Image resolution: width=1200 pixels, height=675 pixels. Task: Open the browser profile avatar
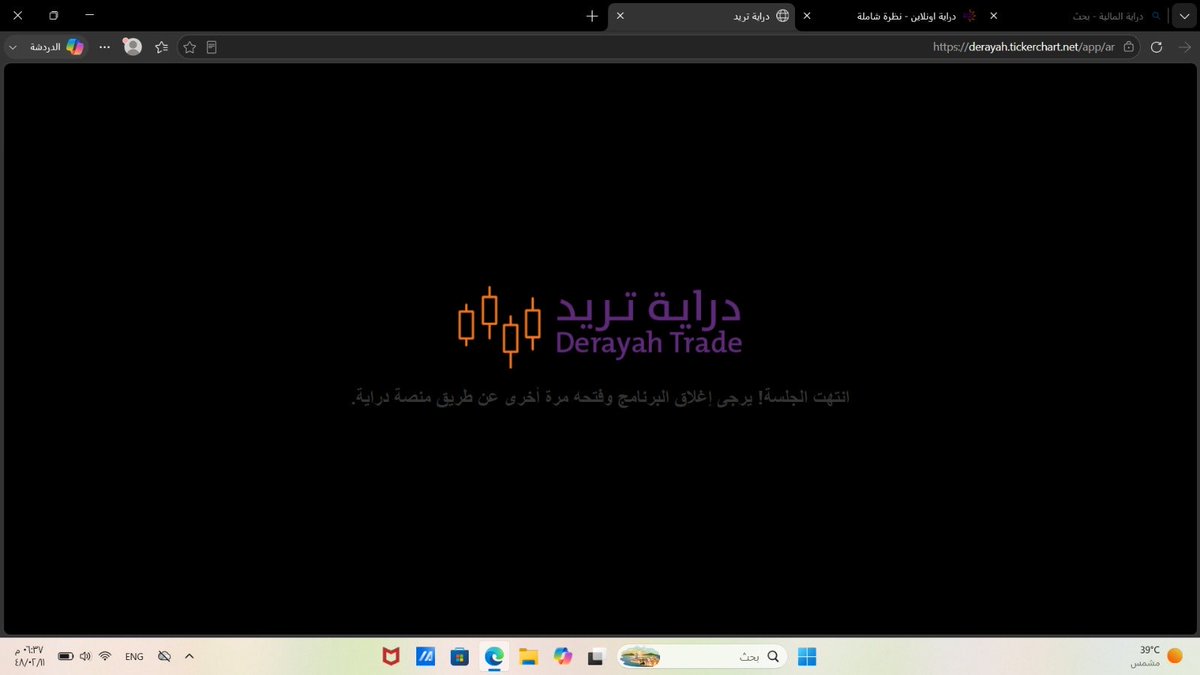pyautogui.click(x=133, y=47)
